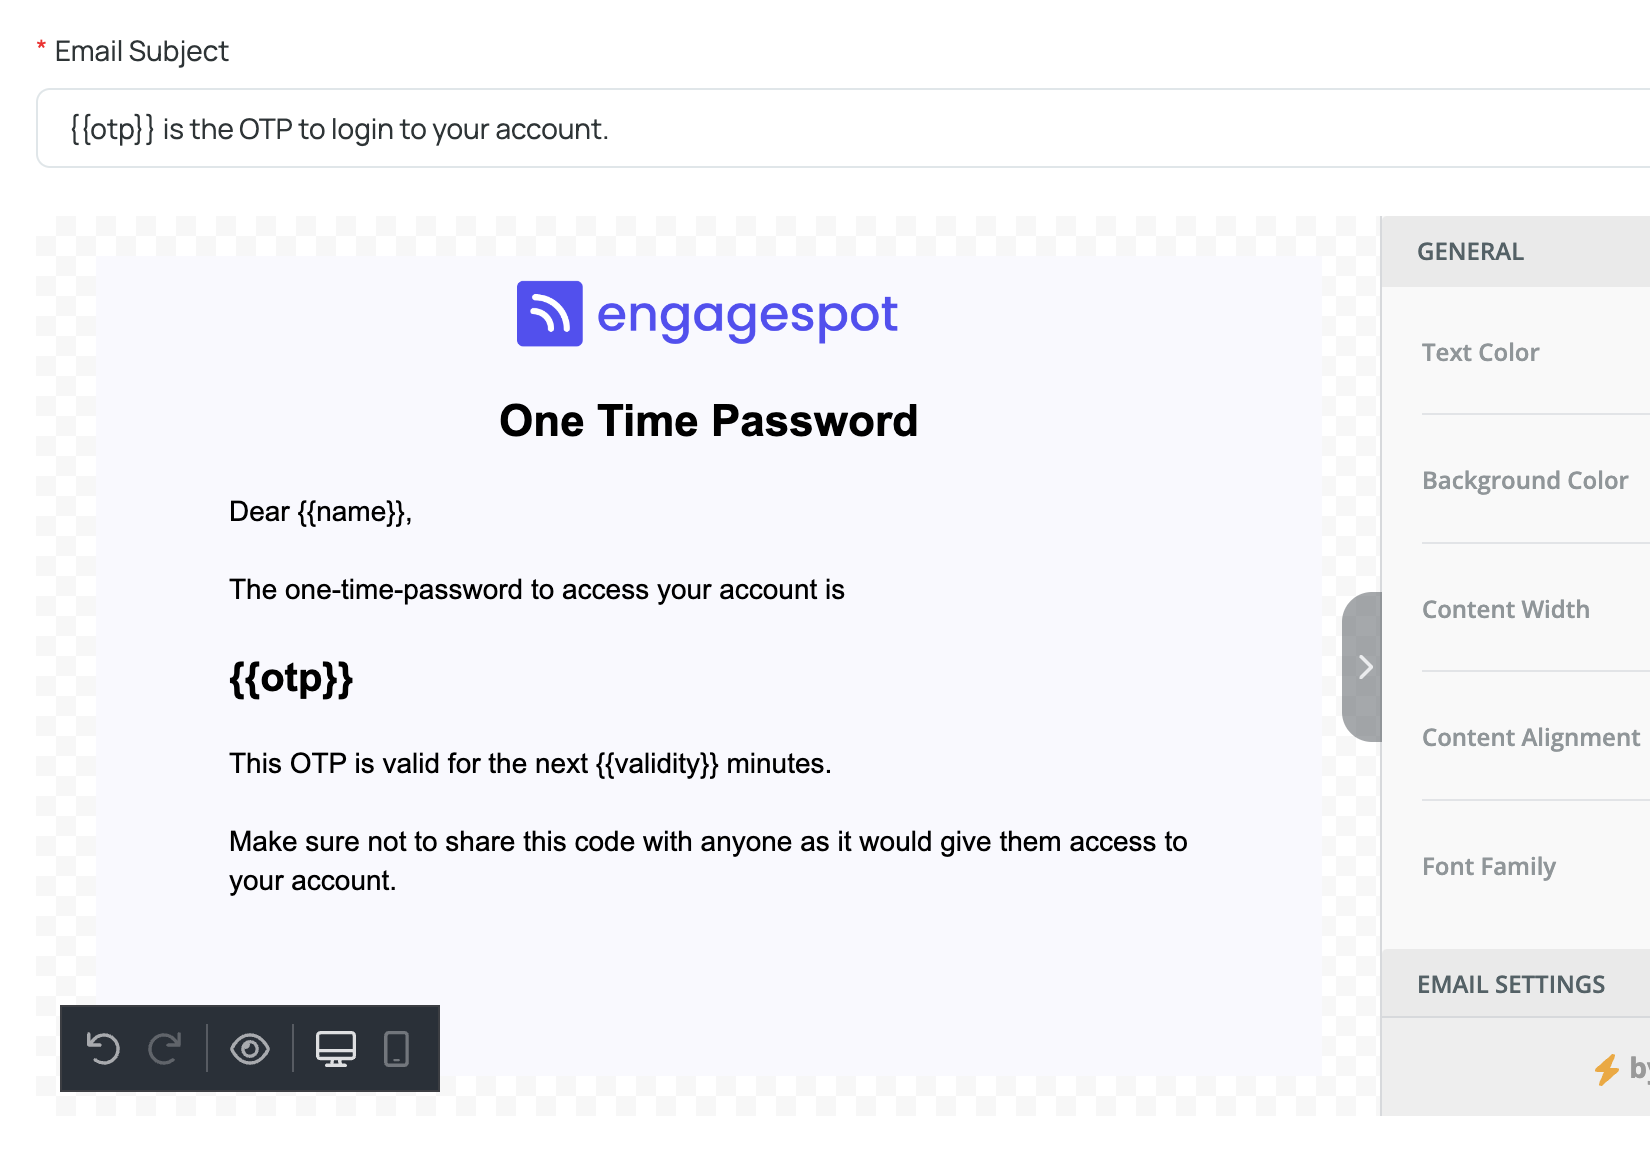Switch to mobile view icon
This screenshot has width=1650, height=1162.
coord(397,1049)
